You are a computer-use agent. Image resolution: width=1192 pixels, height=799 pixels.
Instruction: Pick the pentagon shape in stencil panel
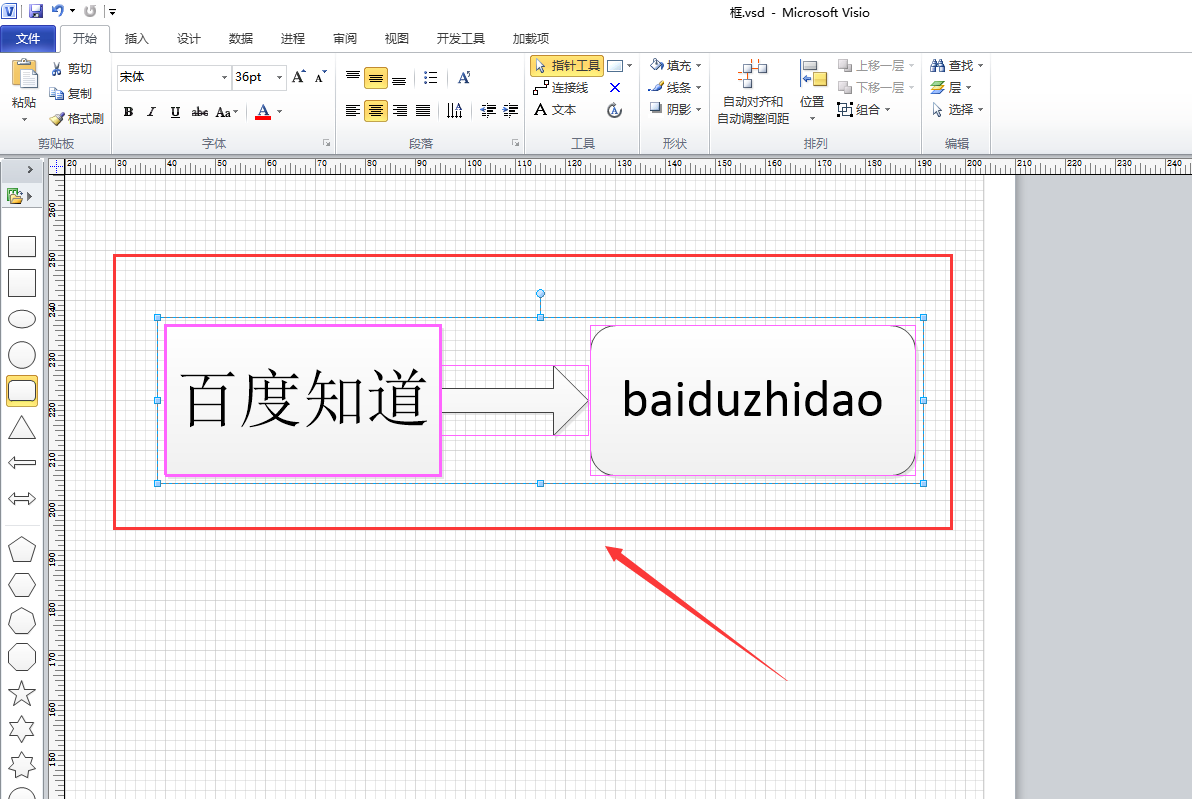click(x=22, y=550)
